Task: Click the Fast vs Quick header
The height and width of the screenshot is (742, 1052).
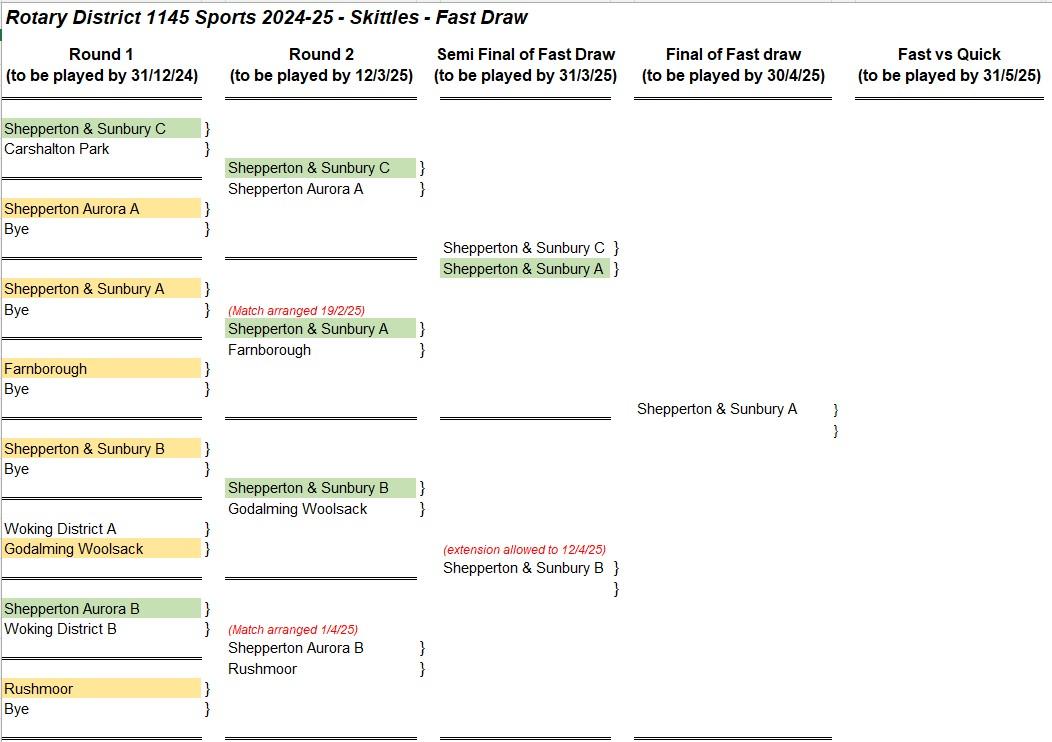Action: tap(949, 64)
